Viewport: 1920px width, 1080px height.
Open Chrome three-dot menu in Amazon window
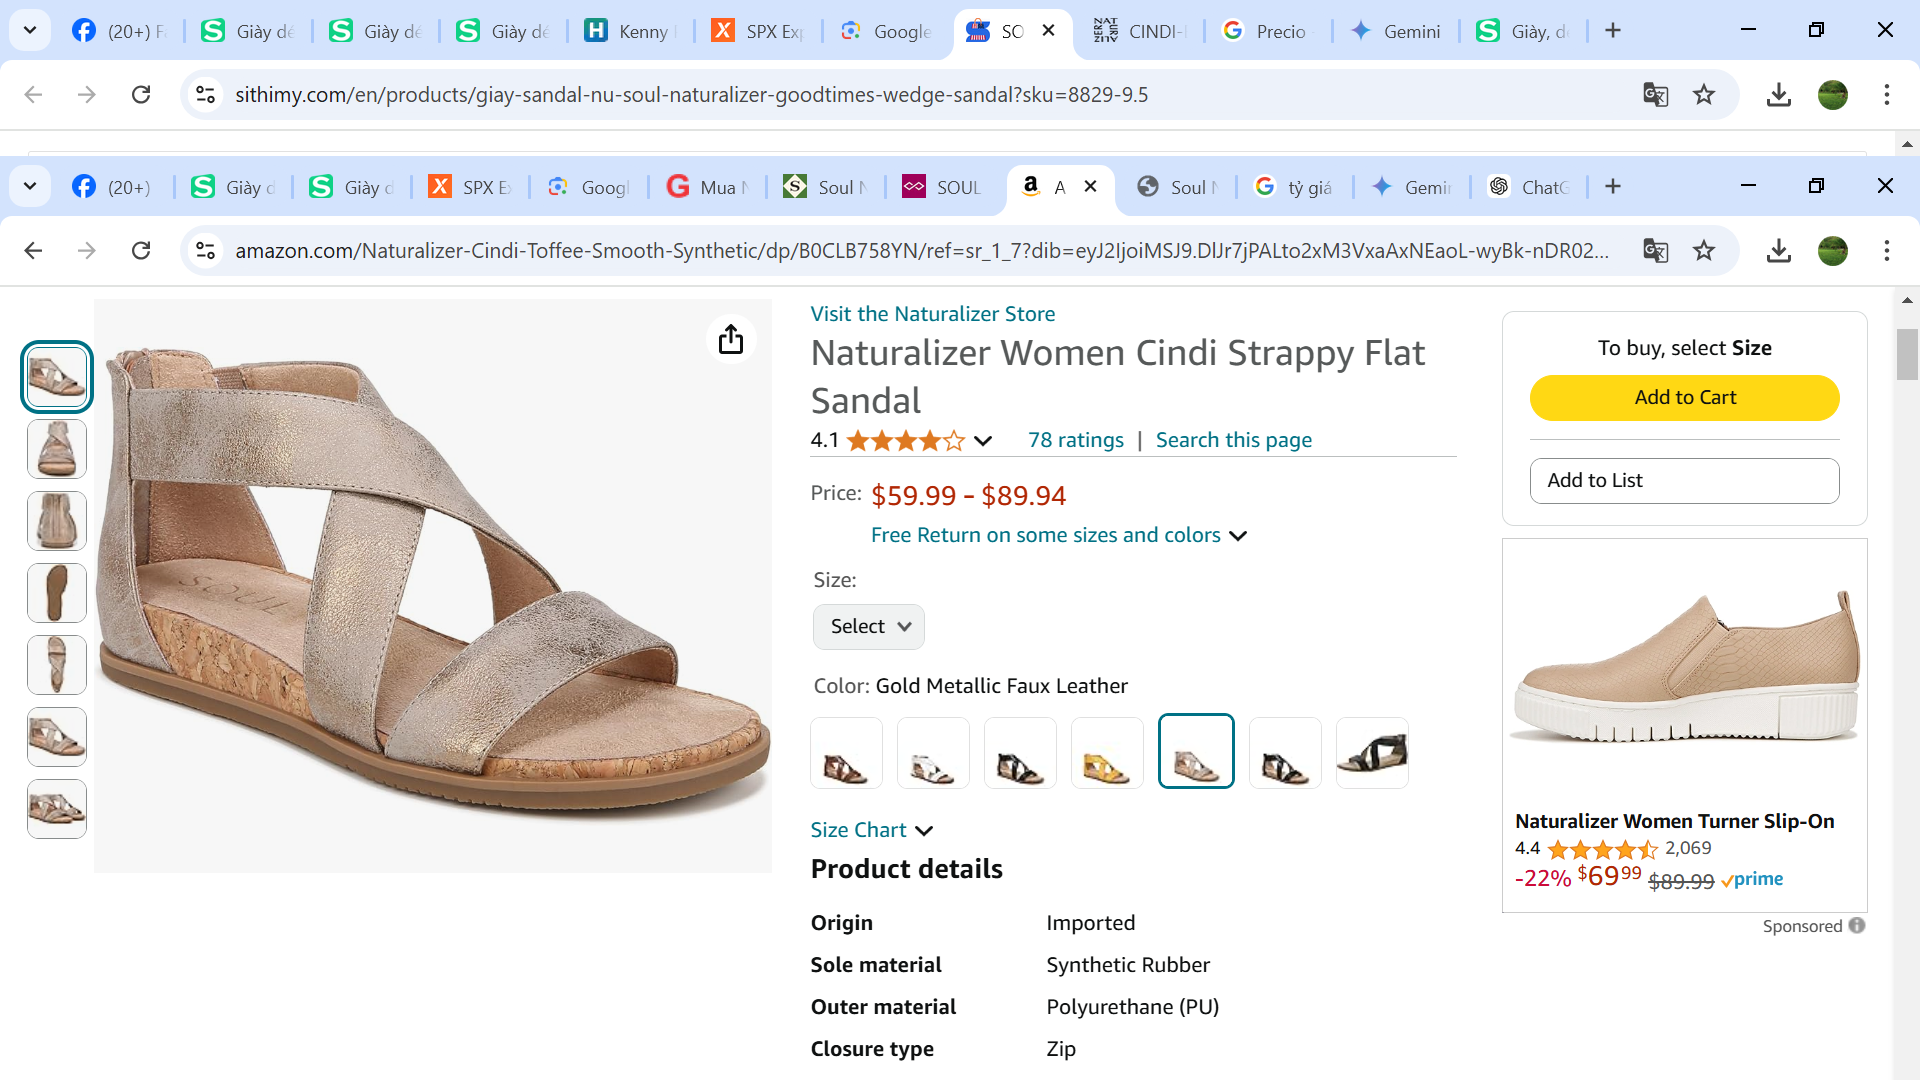pyautogui.click(x=1887, y=250)
